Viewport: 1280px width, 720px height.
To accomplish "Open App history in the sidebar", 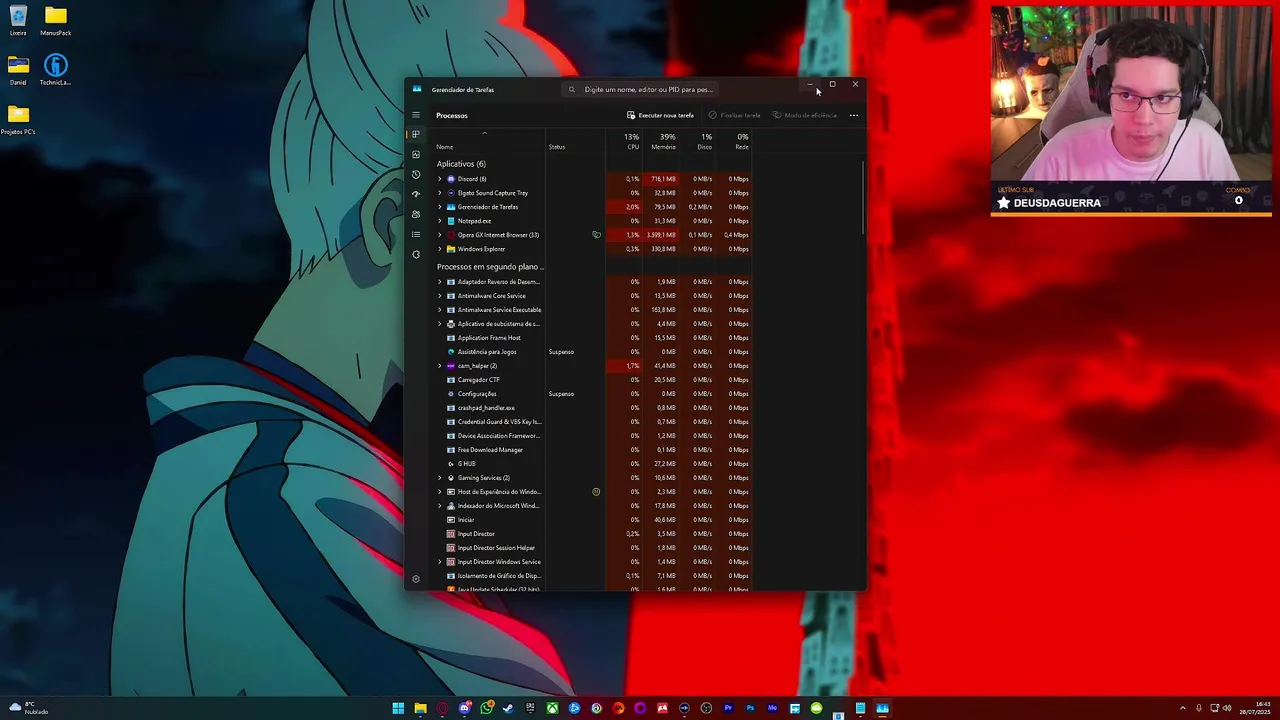I will pos(416,174).
